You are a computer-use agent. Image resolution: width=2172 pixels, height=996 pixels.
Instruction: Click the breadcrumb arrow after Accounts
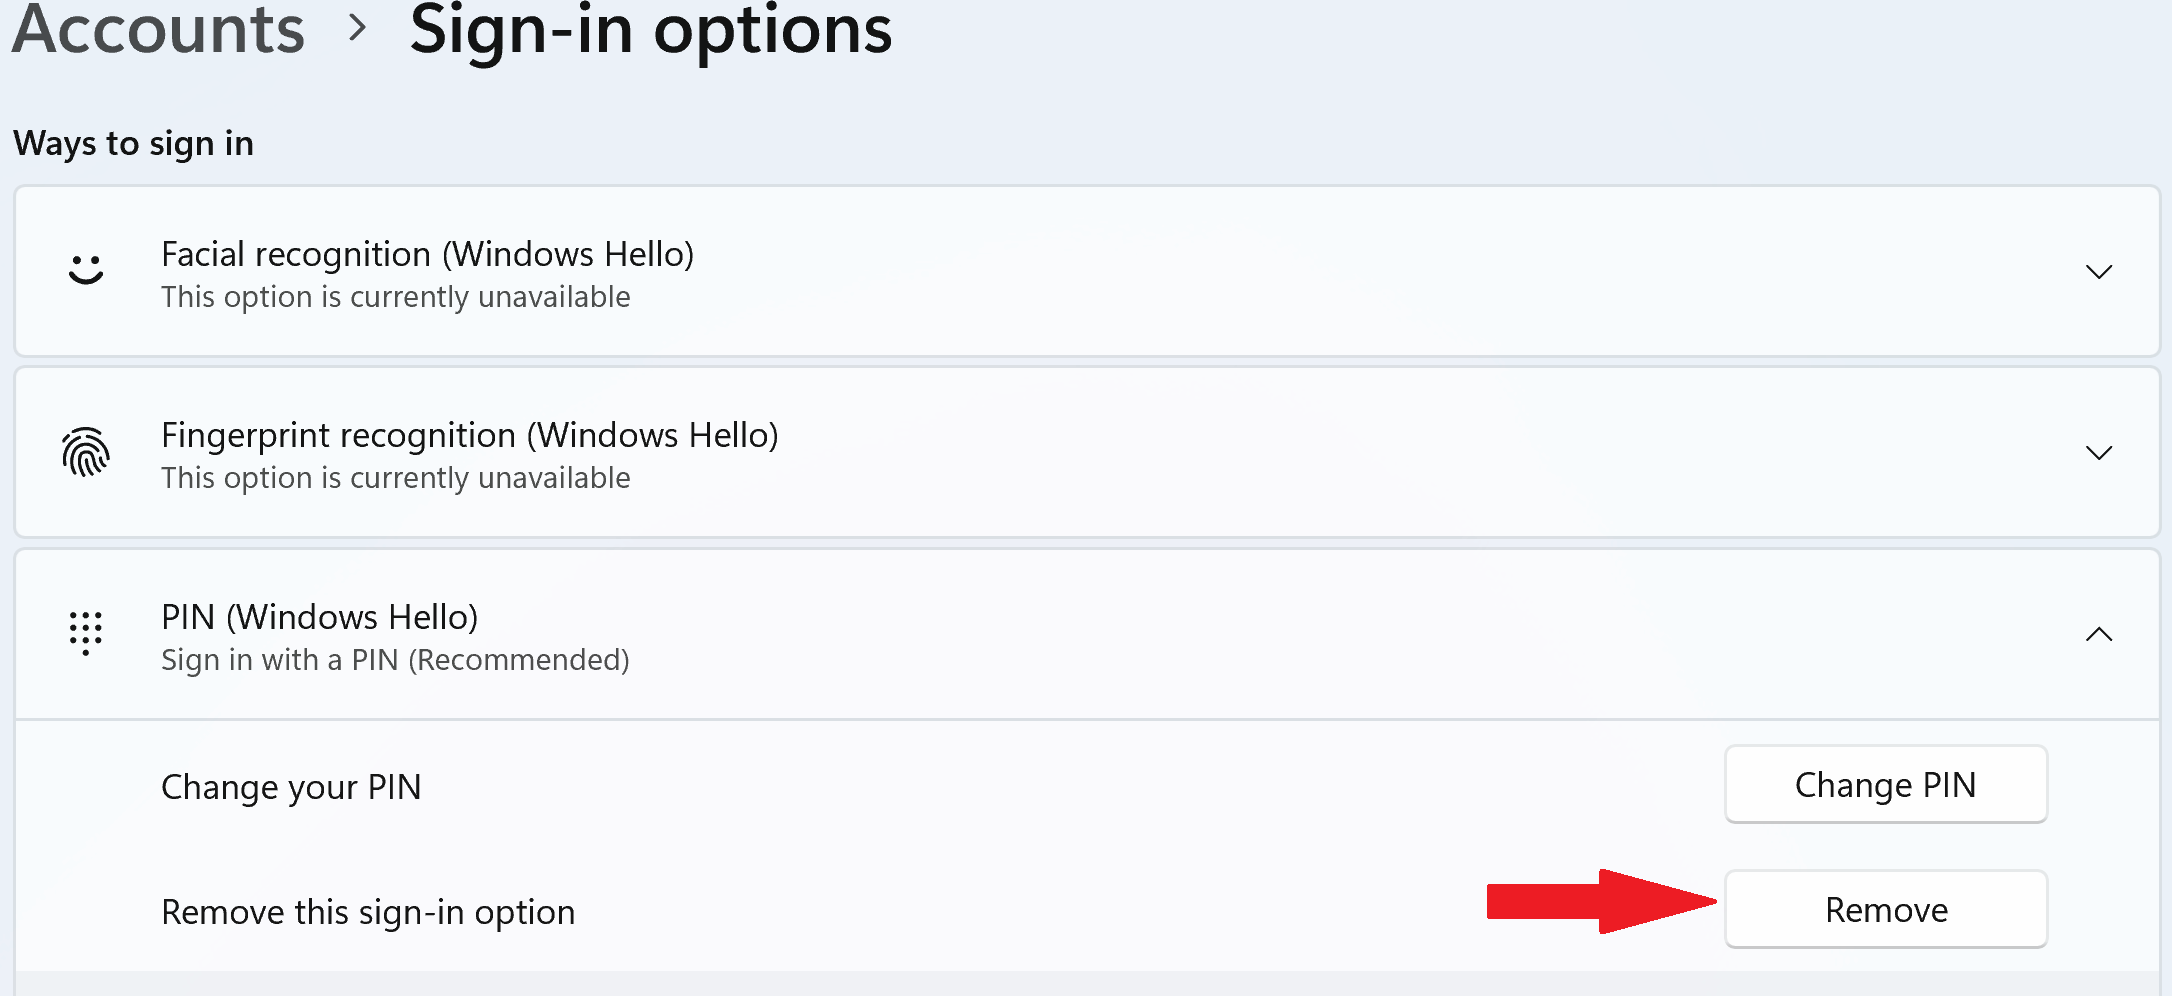[358, 28]
